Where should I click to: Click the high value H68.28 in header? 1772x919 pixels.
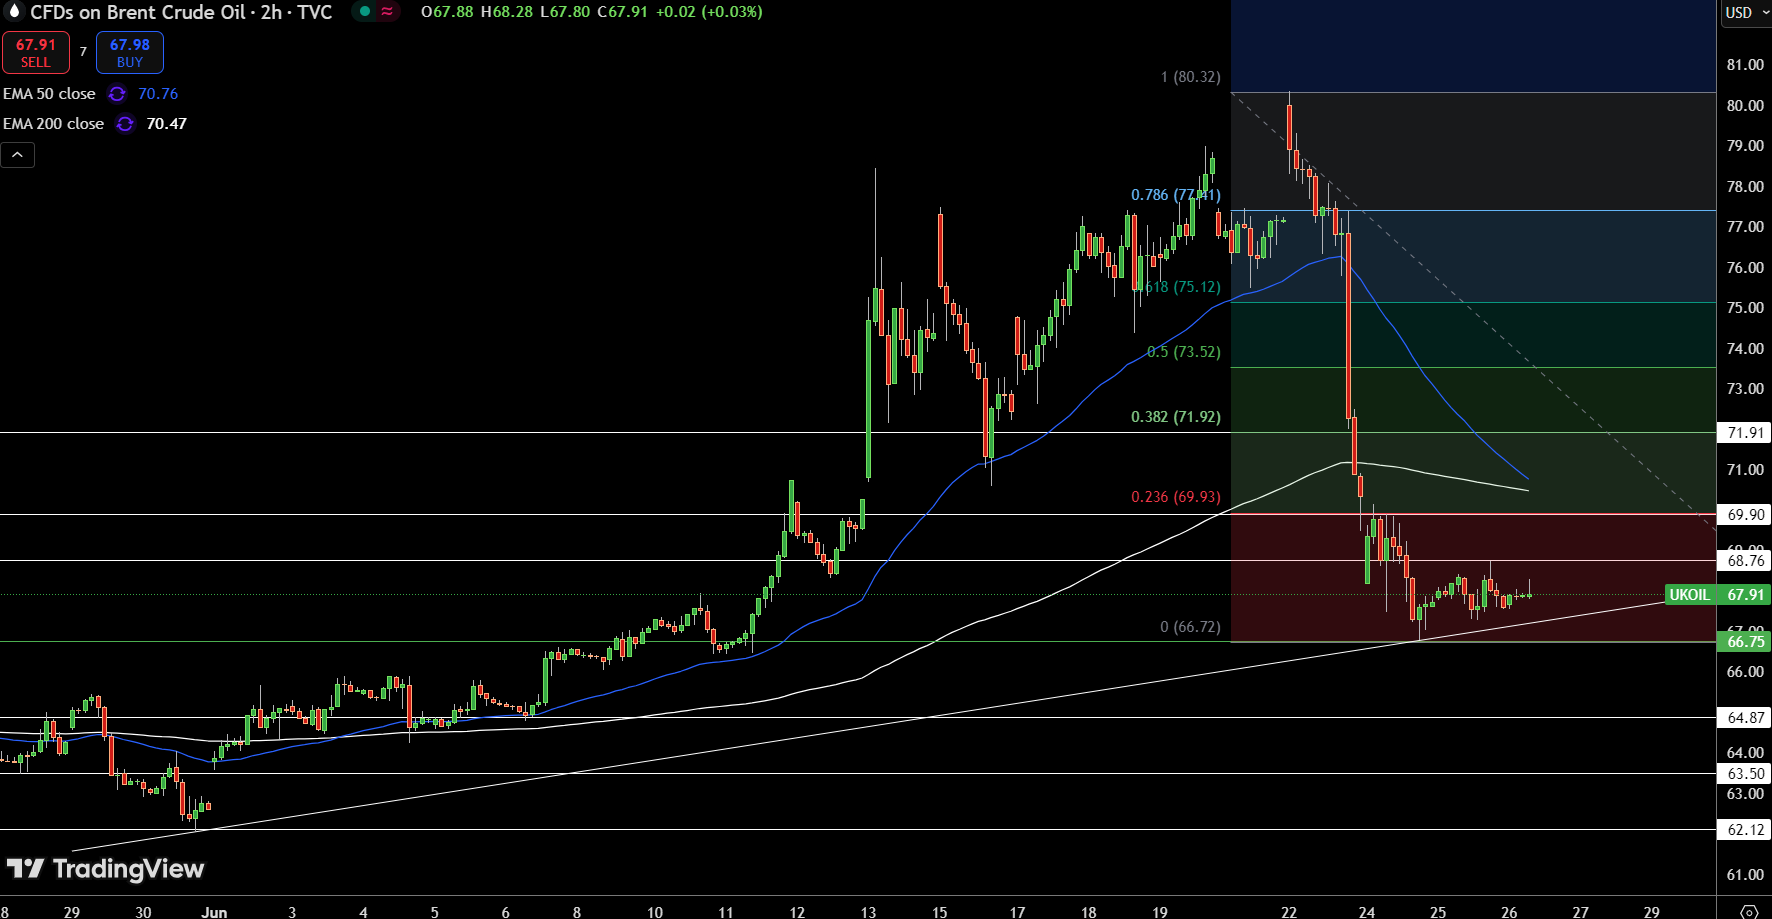[x=507, y=12]
